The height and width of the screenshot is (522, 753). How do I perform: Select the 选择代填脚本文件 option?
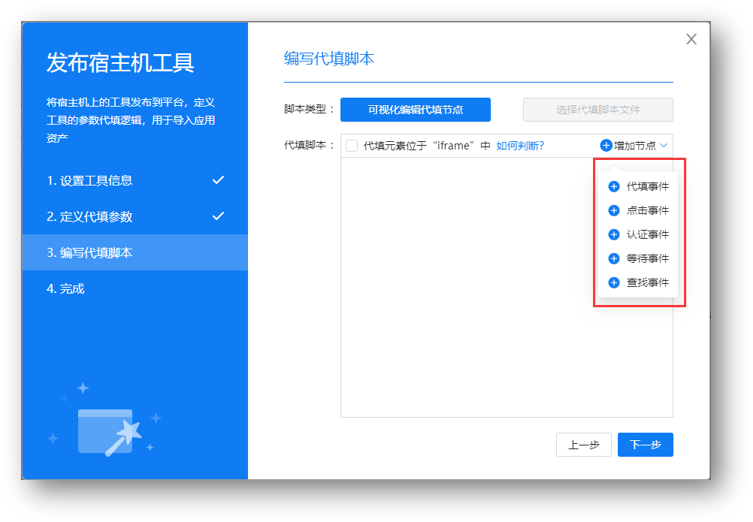(597, 109)
